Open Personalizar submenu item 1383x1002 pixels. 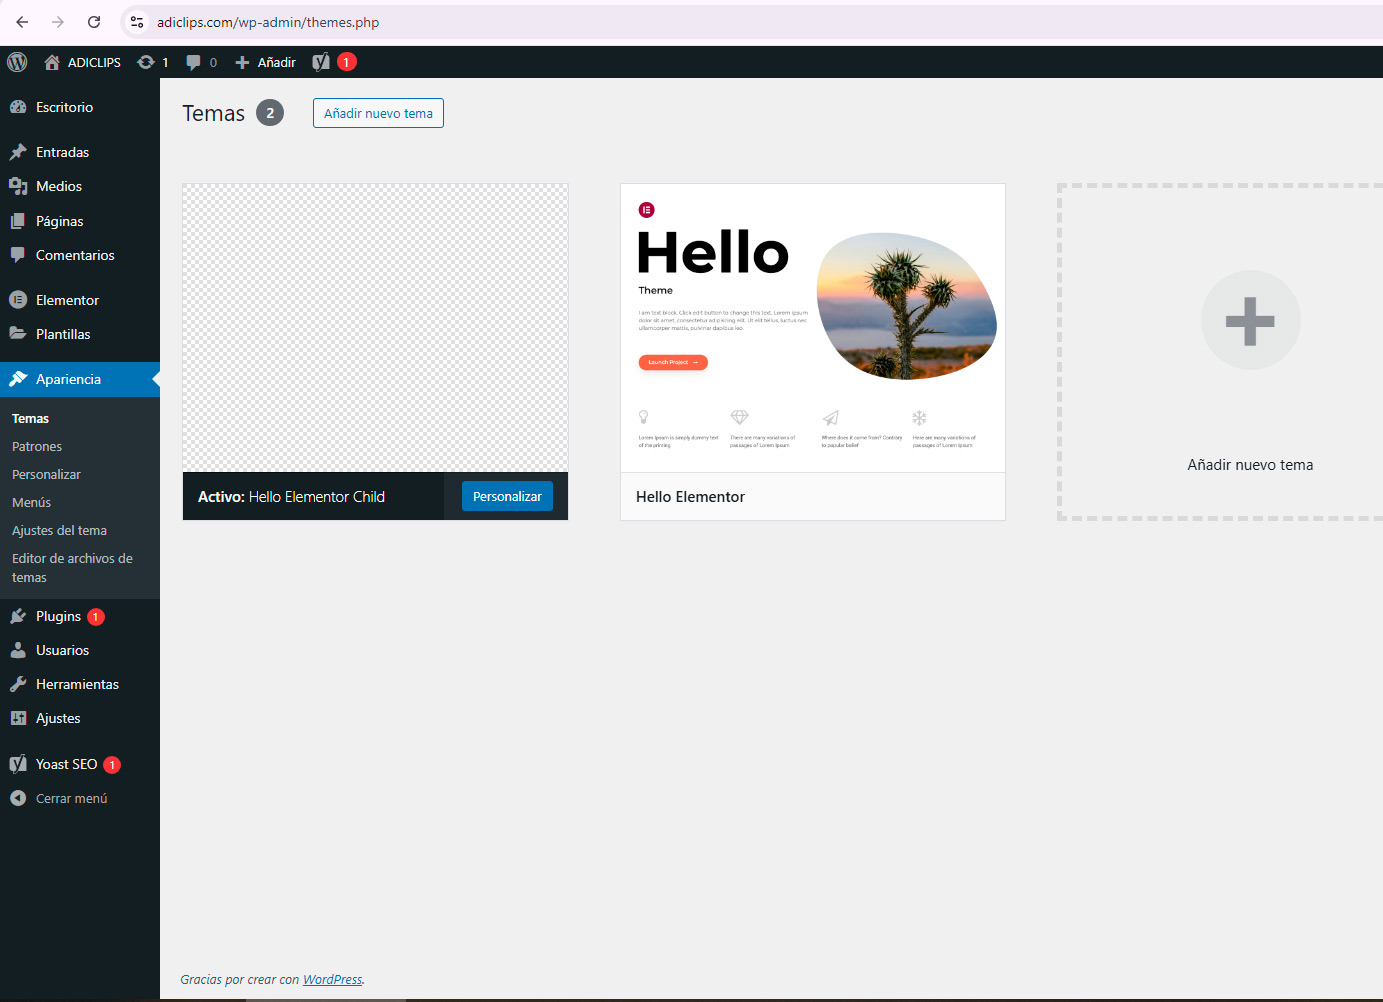[x=46, y=475]
